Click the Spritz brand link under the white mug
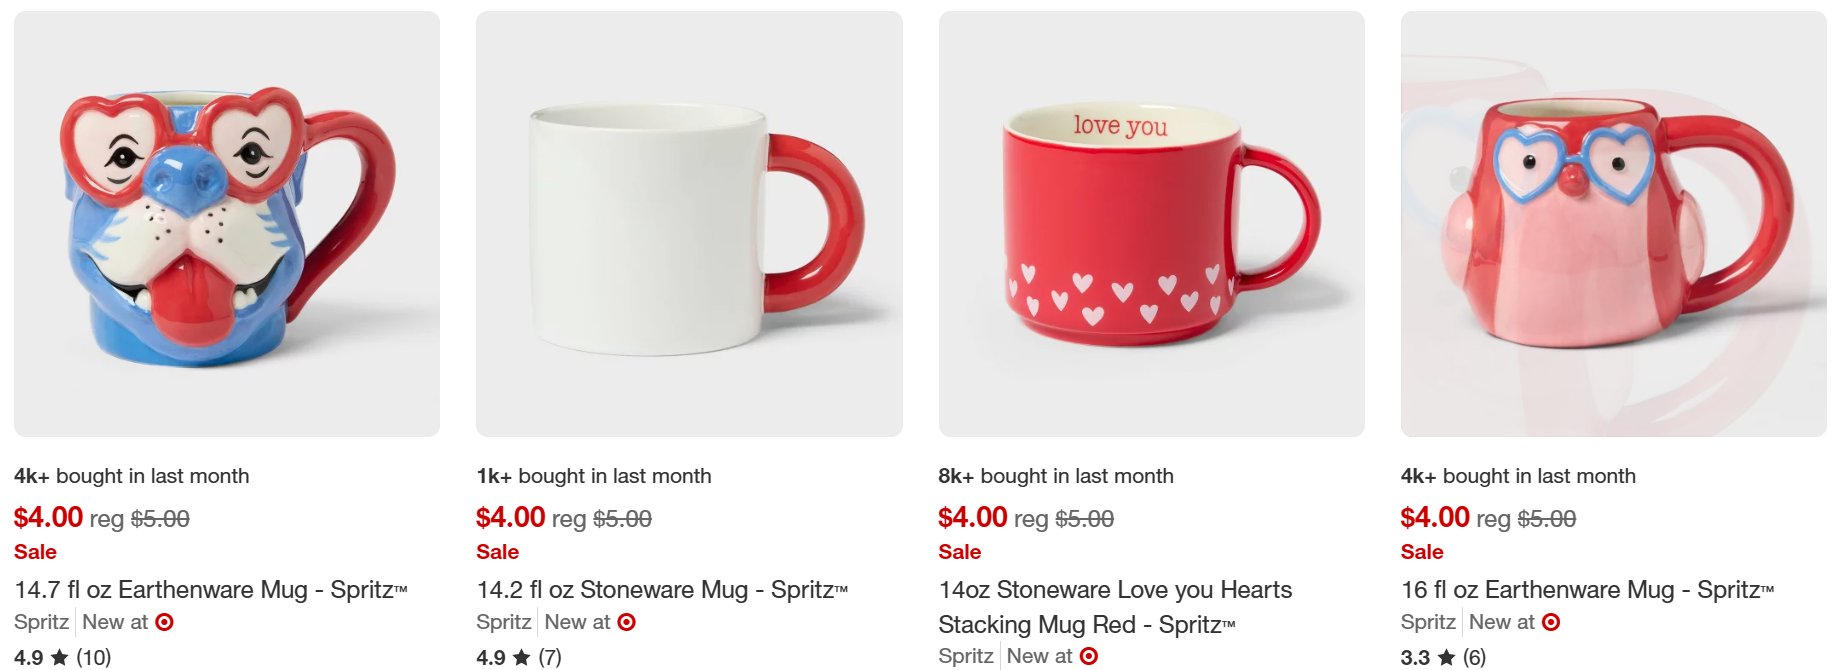This screenshot has height=670, width=1843. (503, 622)
